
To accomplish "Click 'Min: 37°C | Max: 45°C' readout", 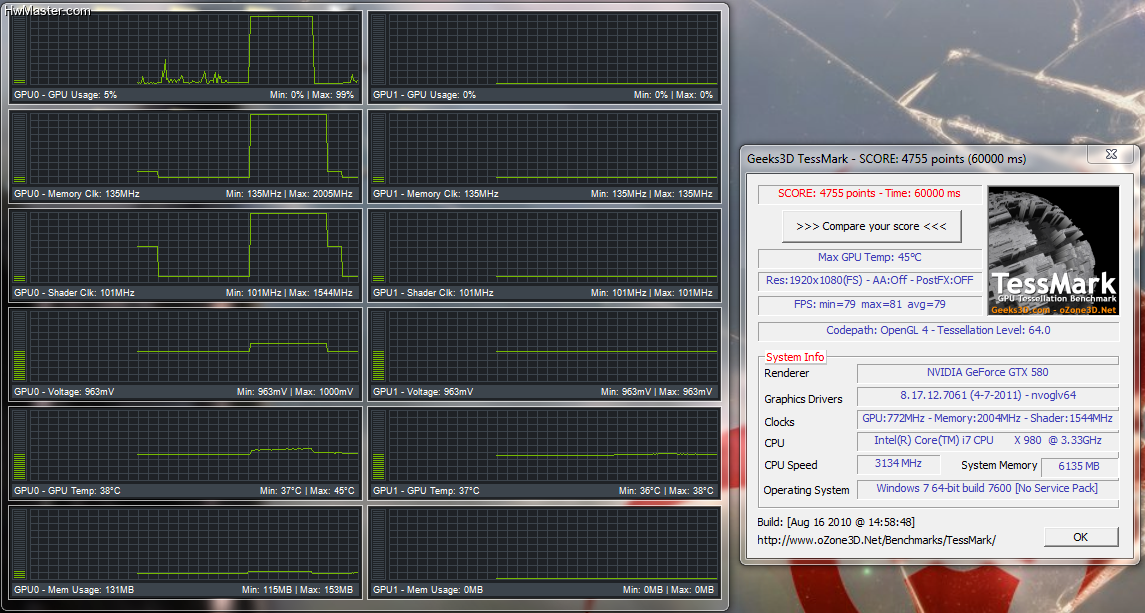I will 307,491.
